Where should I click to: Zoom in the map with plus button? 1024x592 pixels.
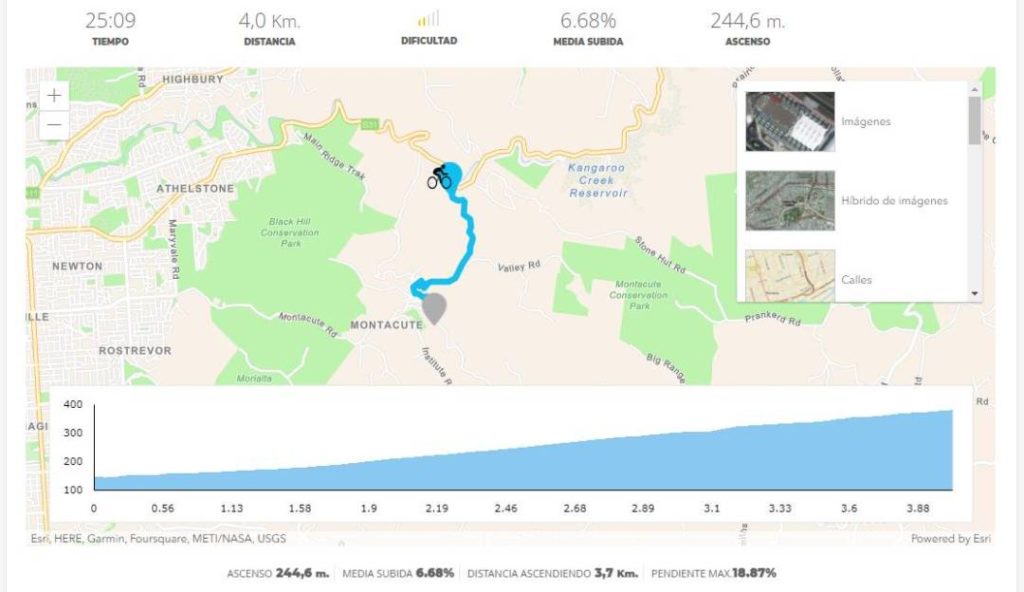(x=54, y=96)
